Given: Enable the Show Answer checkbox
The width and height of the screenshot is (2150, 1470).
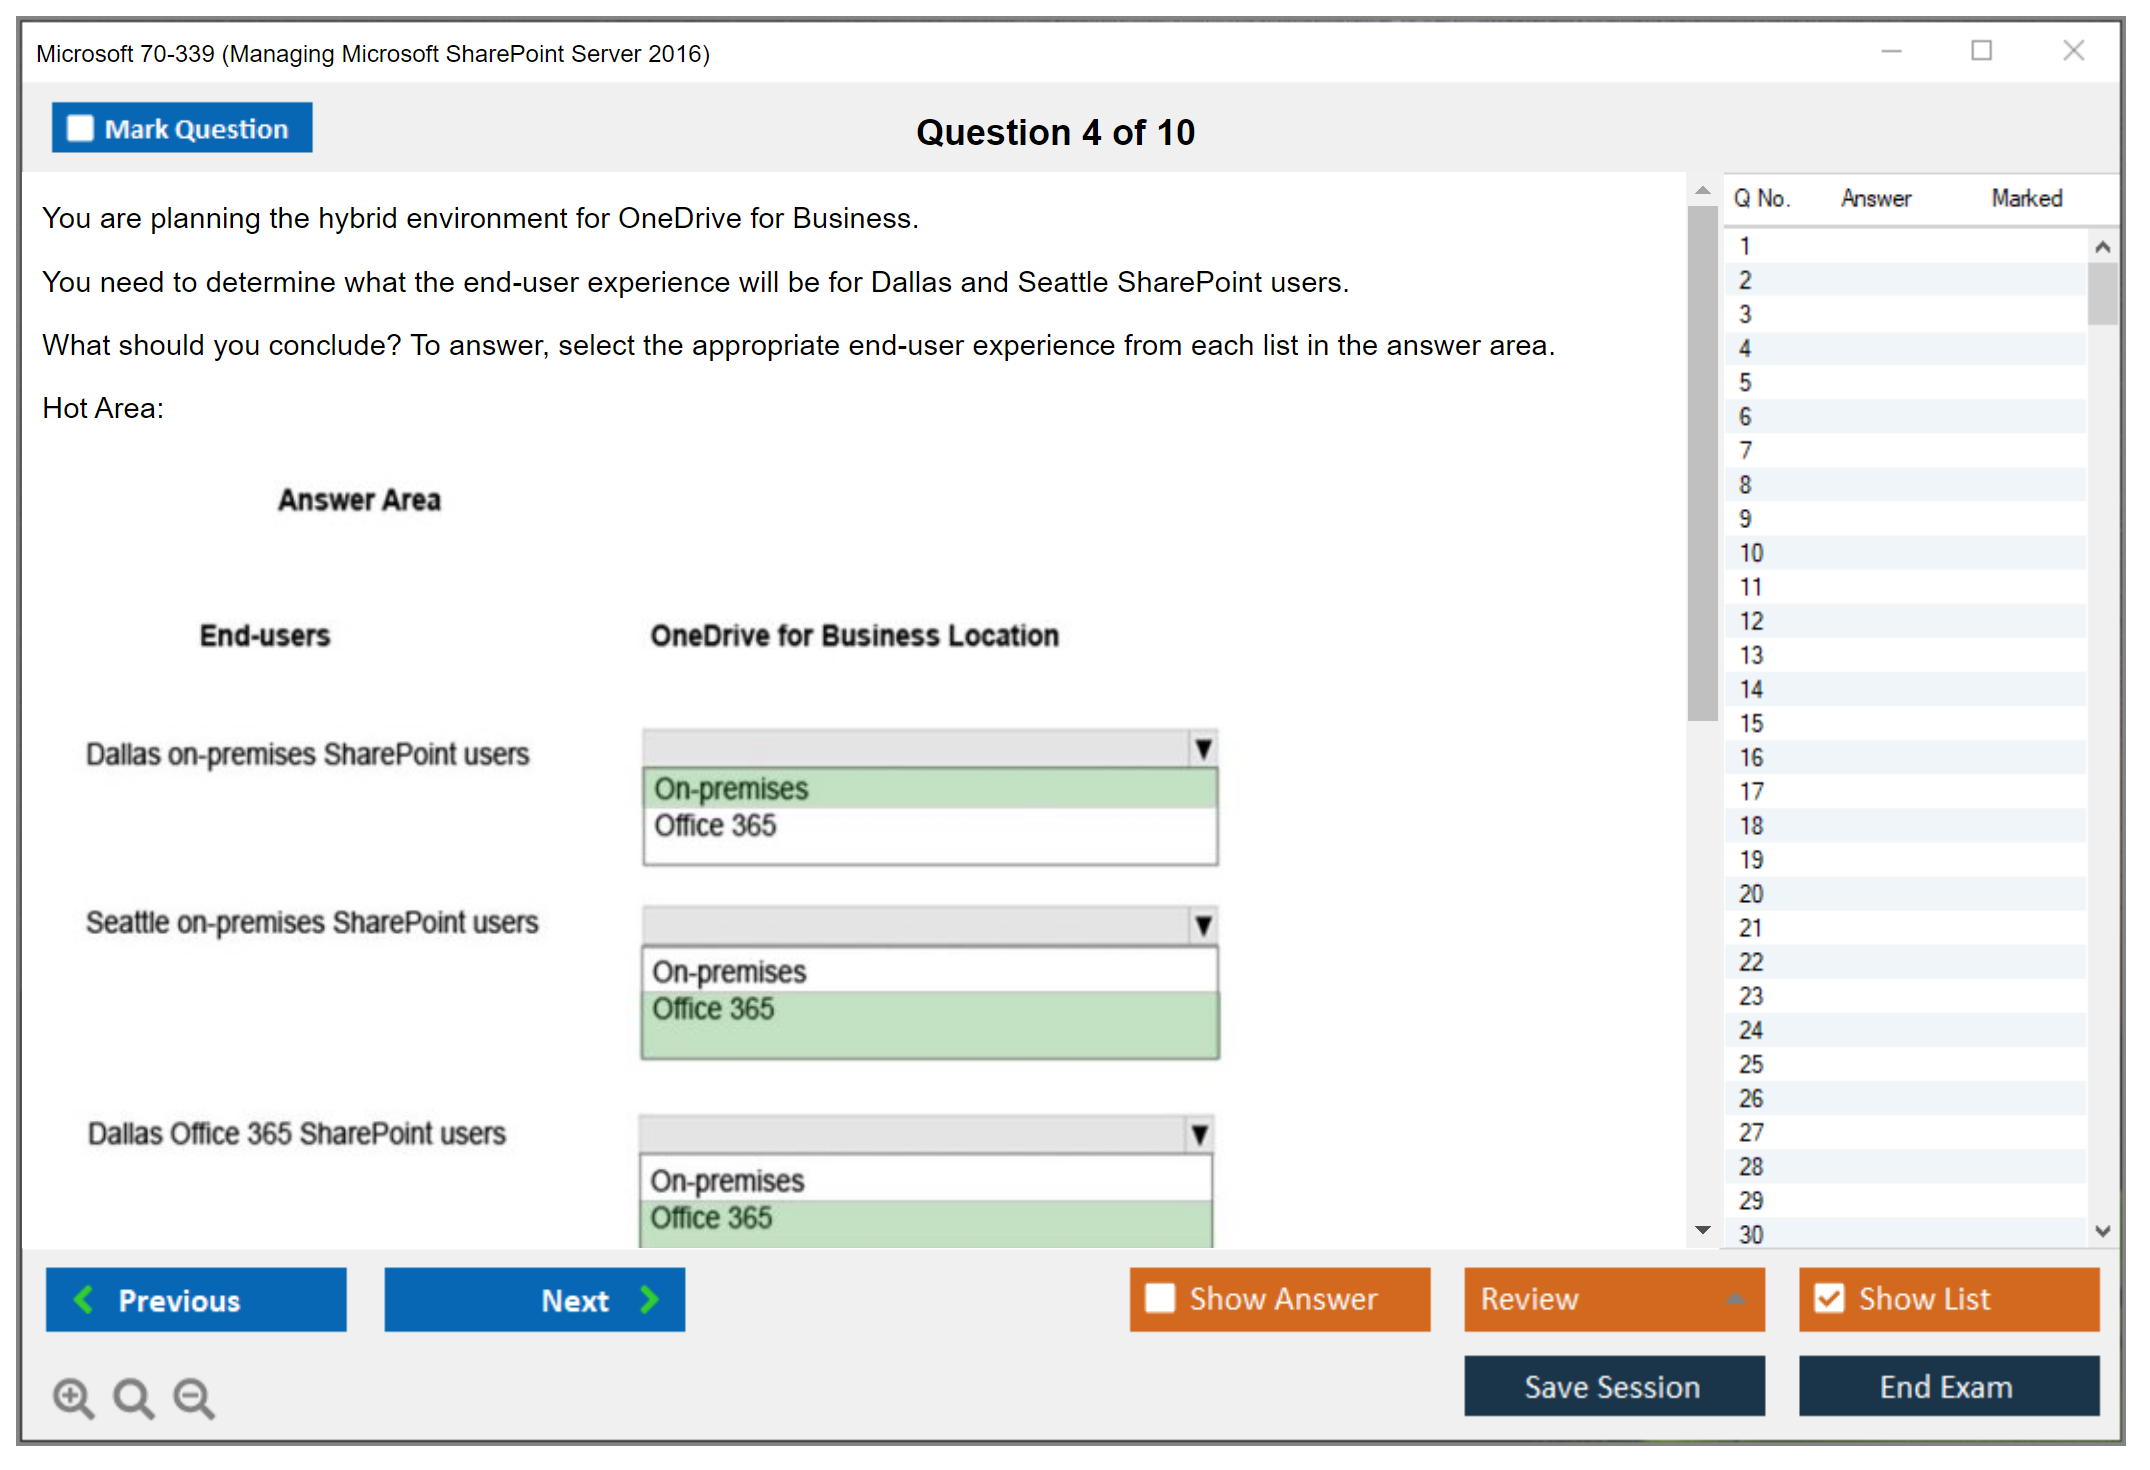Looking at the screenshot, I should coord(1160,1298).
